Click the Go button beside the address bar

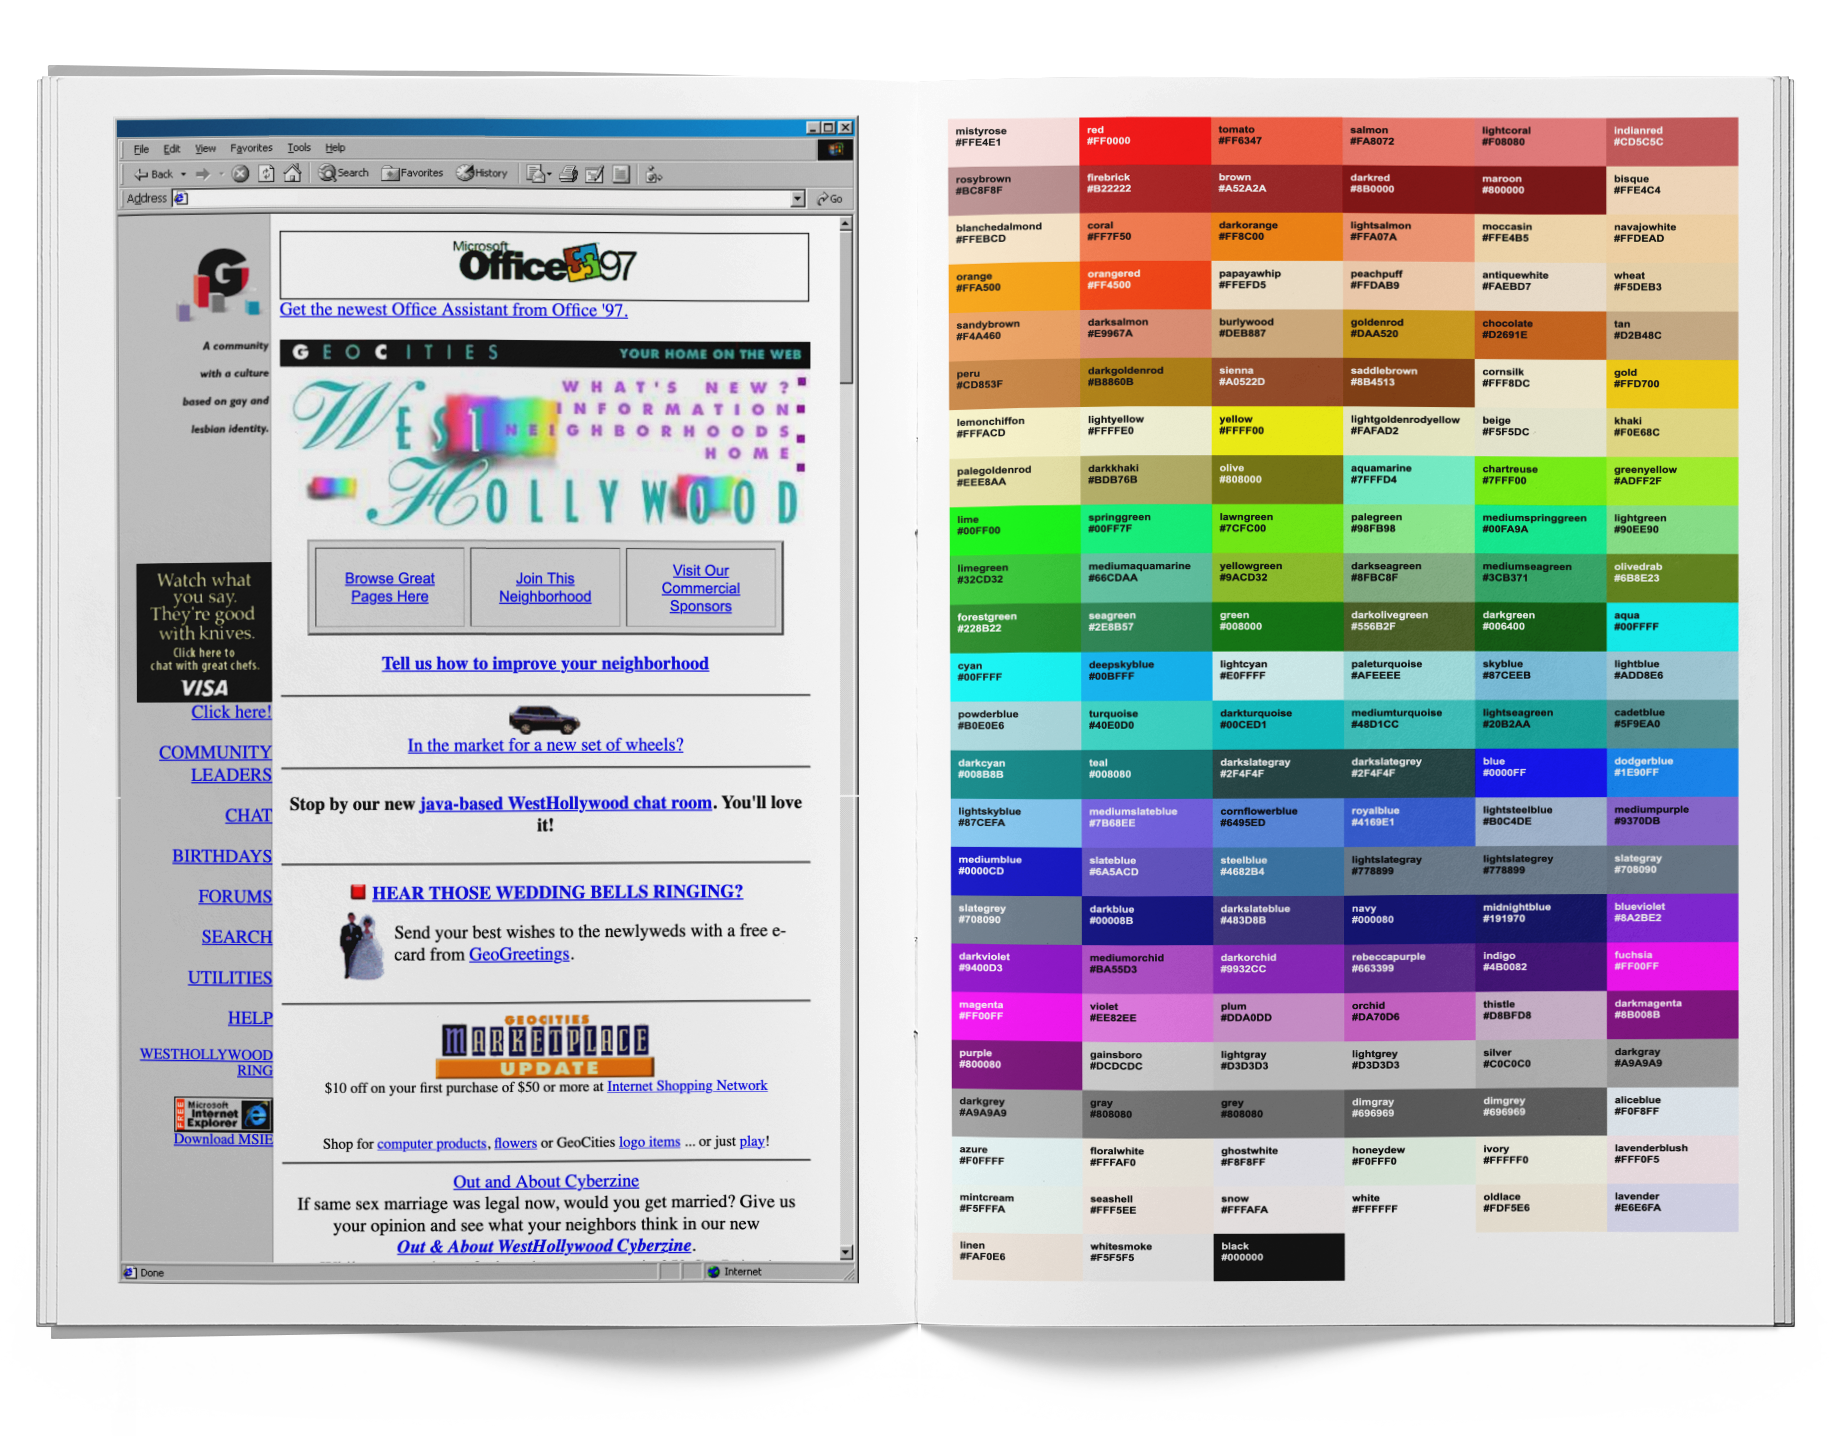click(x=830, y=199)
